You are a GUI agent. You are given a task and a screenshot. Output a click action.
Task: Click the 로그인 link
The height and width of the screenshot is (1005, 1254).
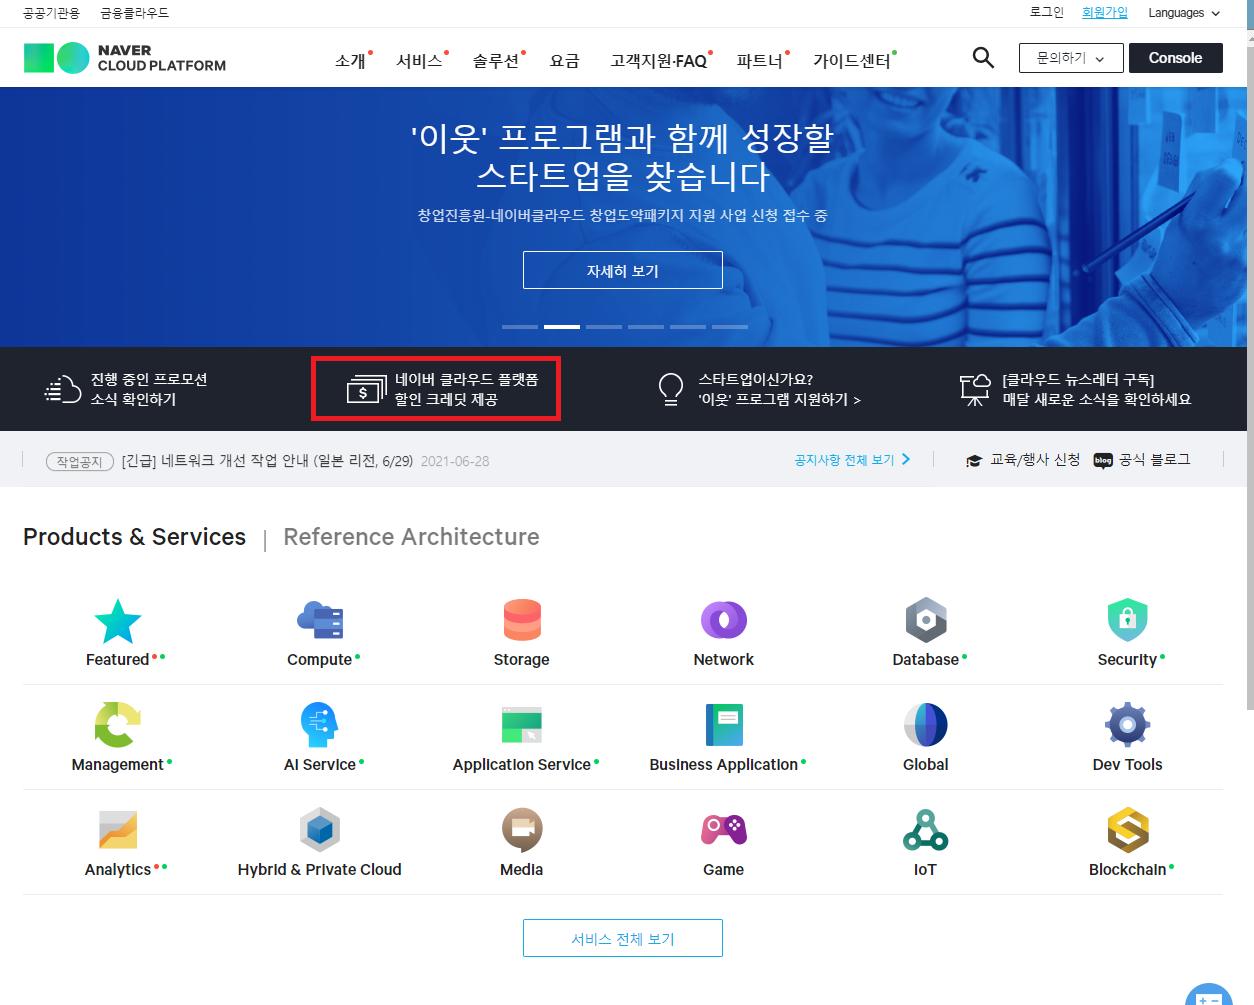(x=1047, y=12)
